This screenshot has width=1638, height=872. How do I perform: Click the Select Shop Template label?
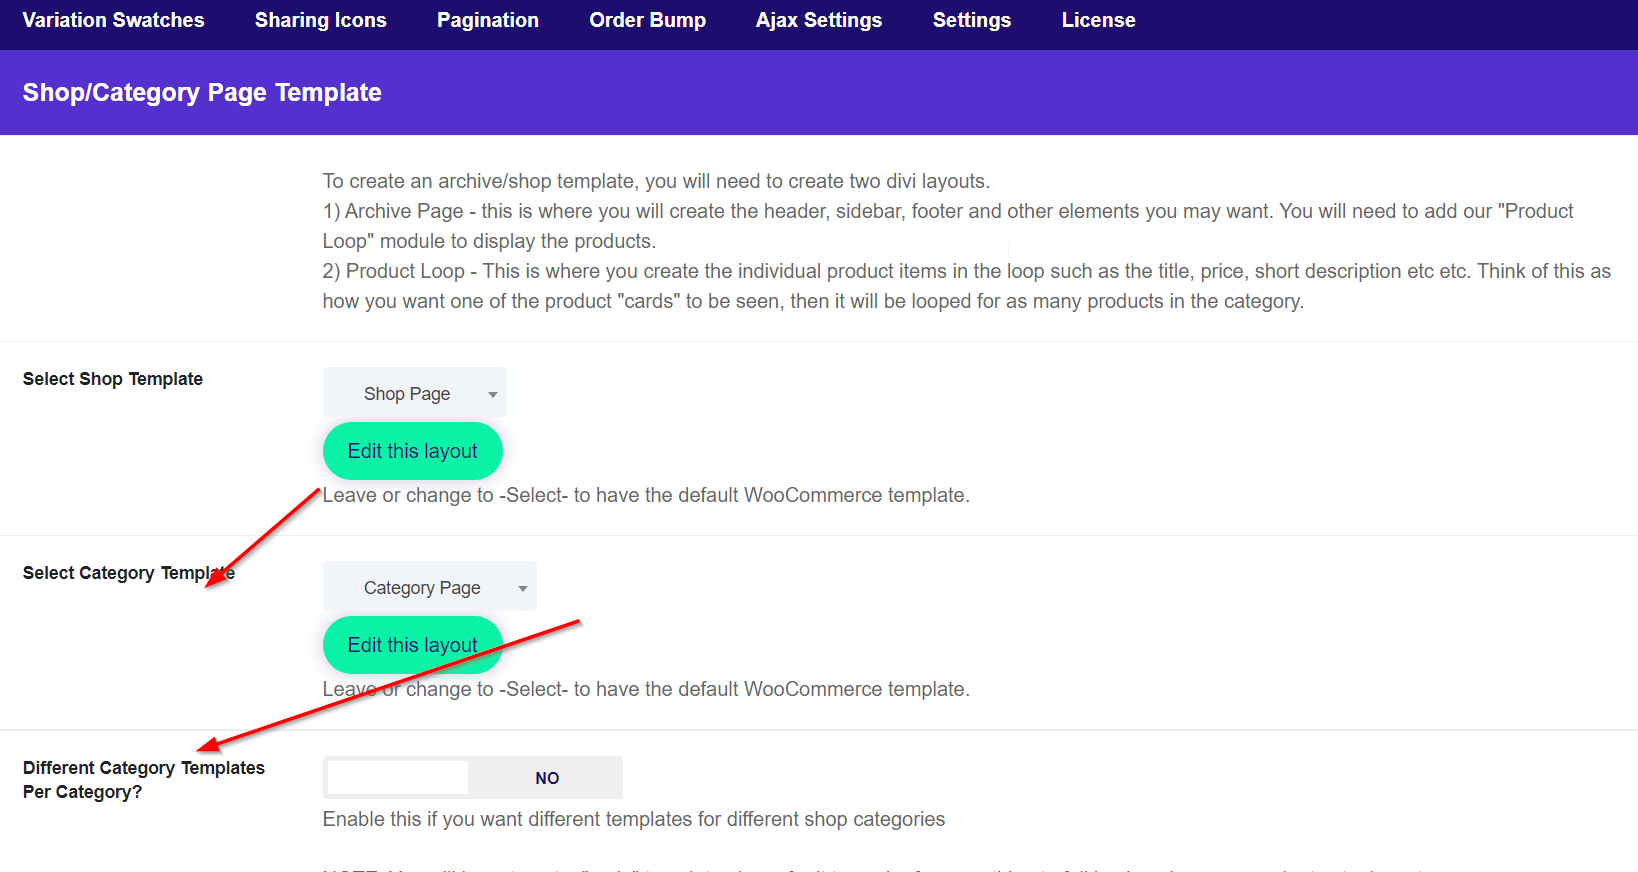click(x=113, y=379)
